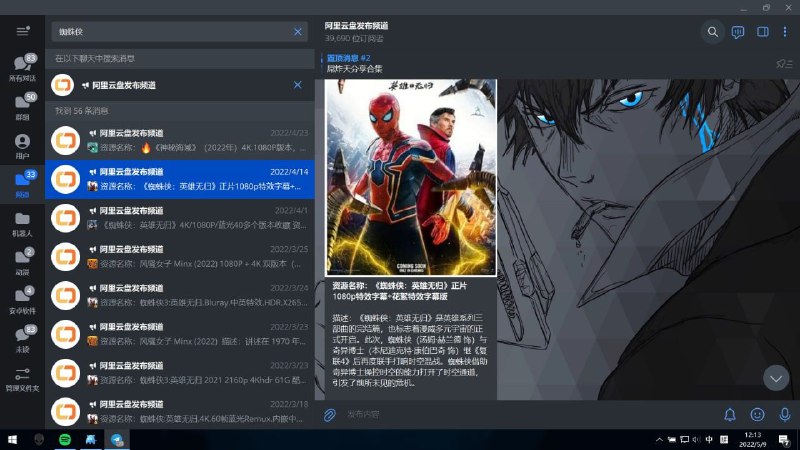Open the 机器人 folder tab
This screenshot has width=800, height=450.
pos(22,223)
